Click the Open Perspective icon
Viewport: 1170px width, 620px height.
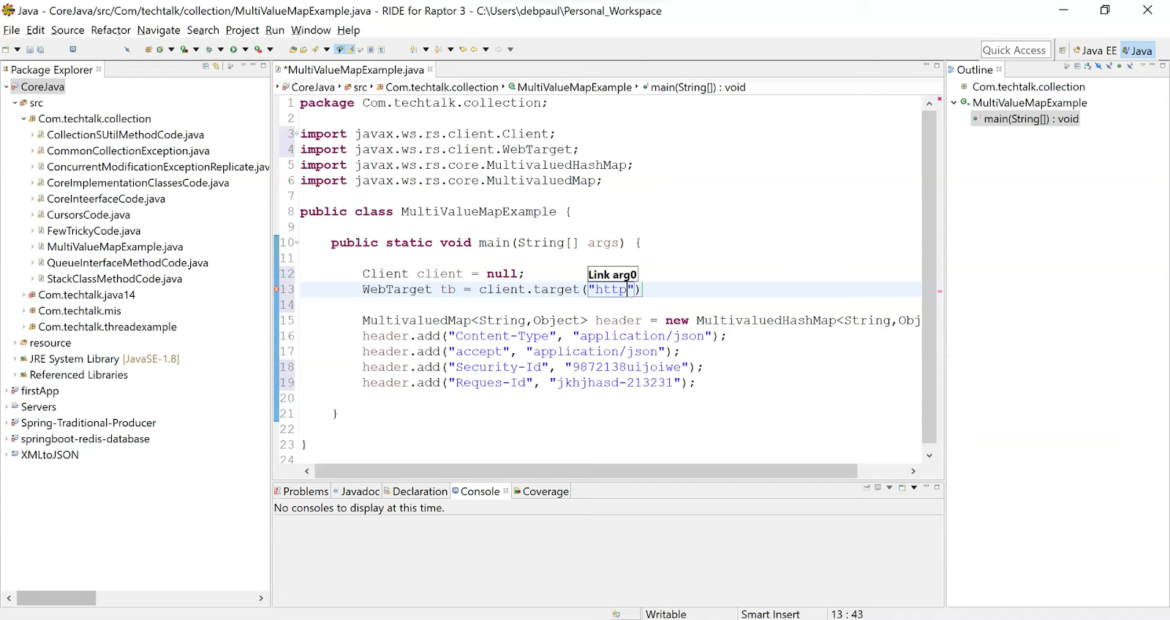click(x=1062, y=50)
